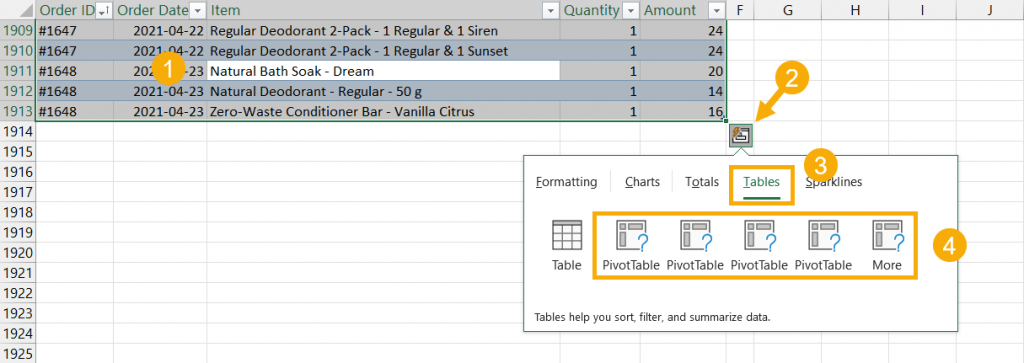Select column H header

(855, 10)
